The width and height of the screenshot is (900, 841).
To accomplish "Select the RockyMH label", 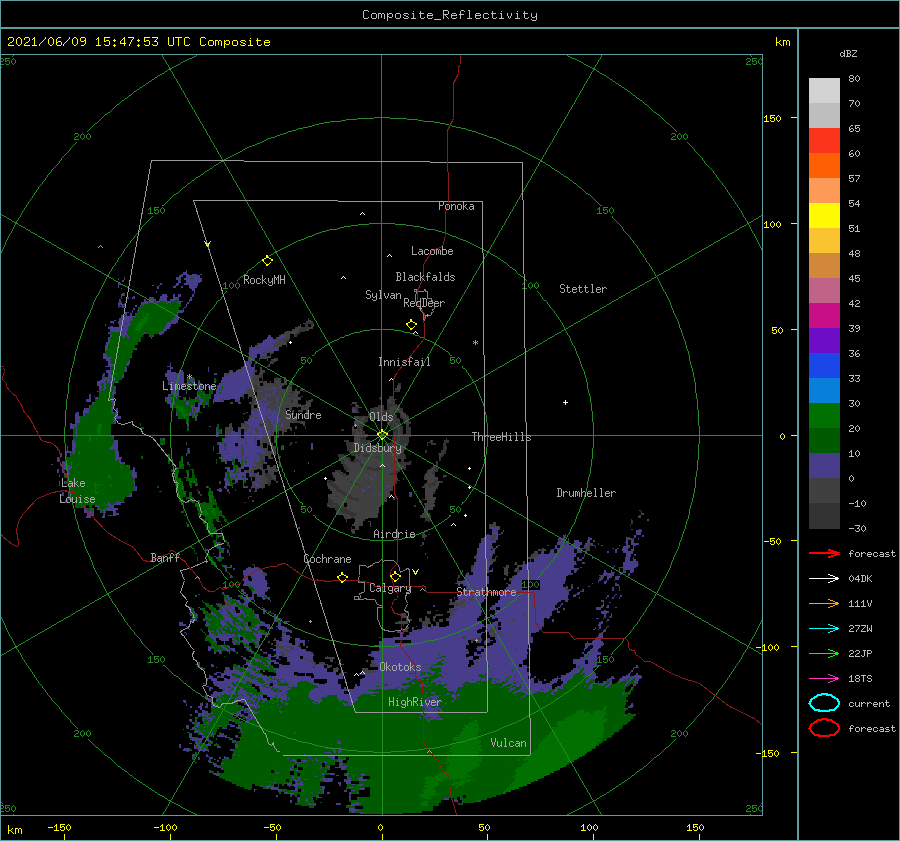I will coord(264,280).
